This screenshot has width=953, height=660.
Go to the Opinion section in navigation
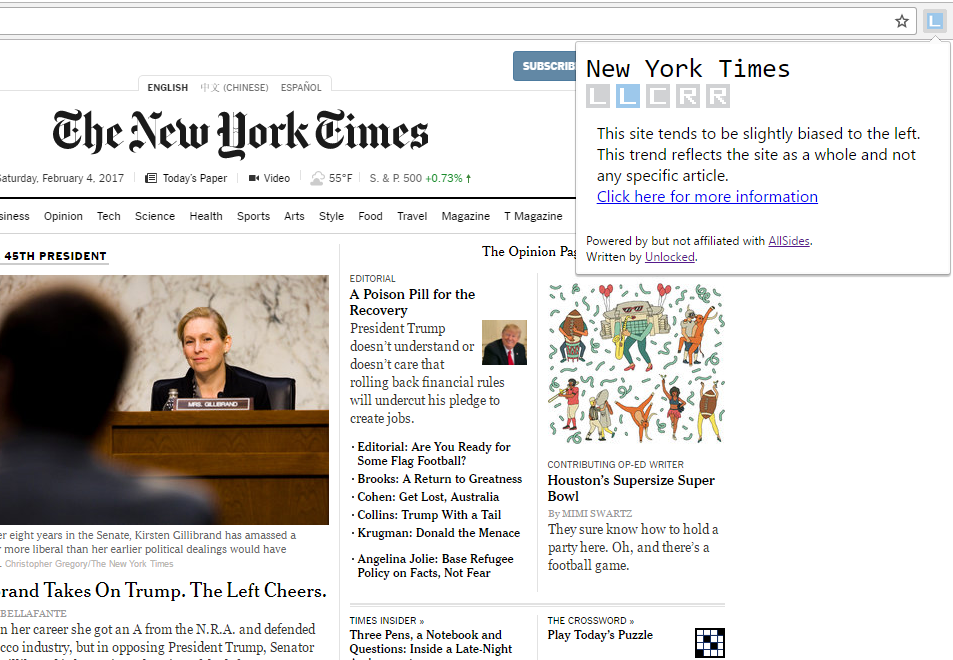(x=63, y=216)
